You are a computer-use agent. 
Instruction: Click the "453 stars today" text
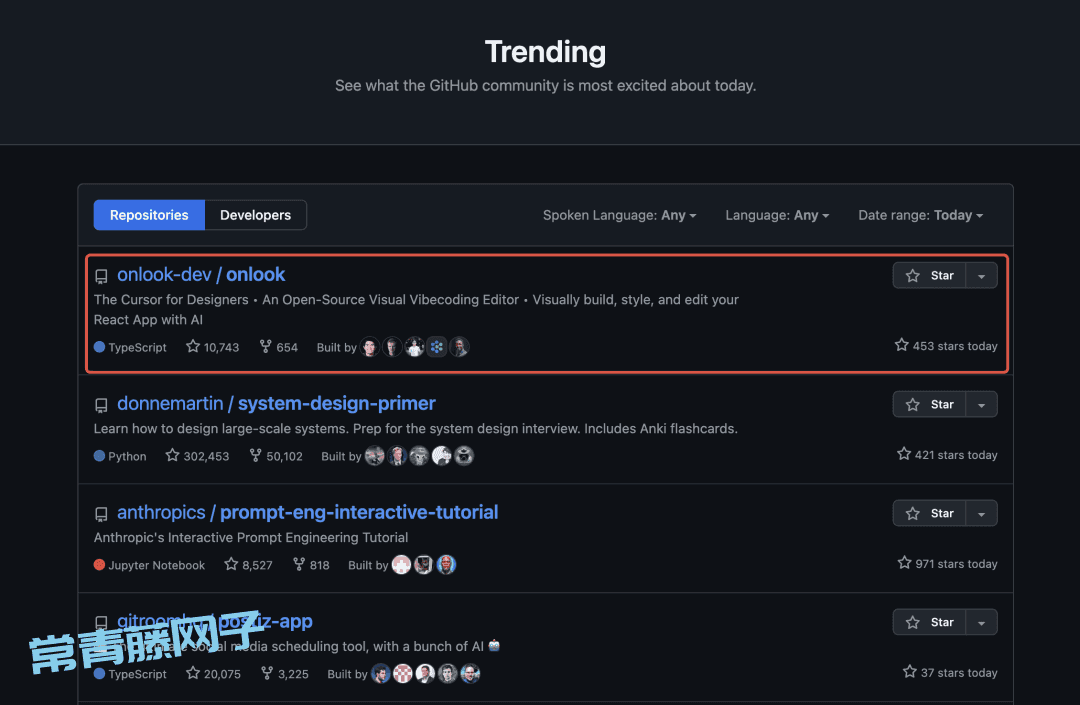point(946,346)
